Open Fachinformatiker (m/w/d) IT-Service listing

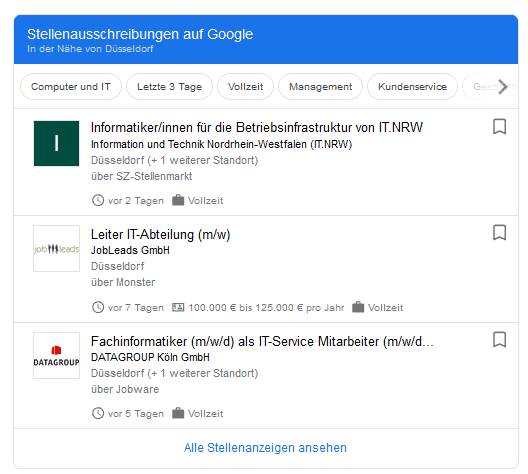[x=262, y=342]
